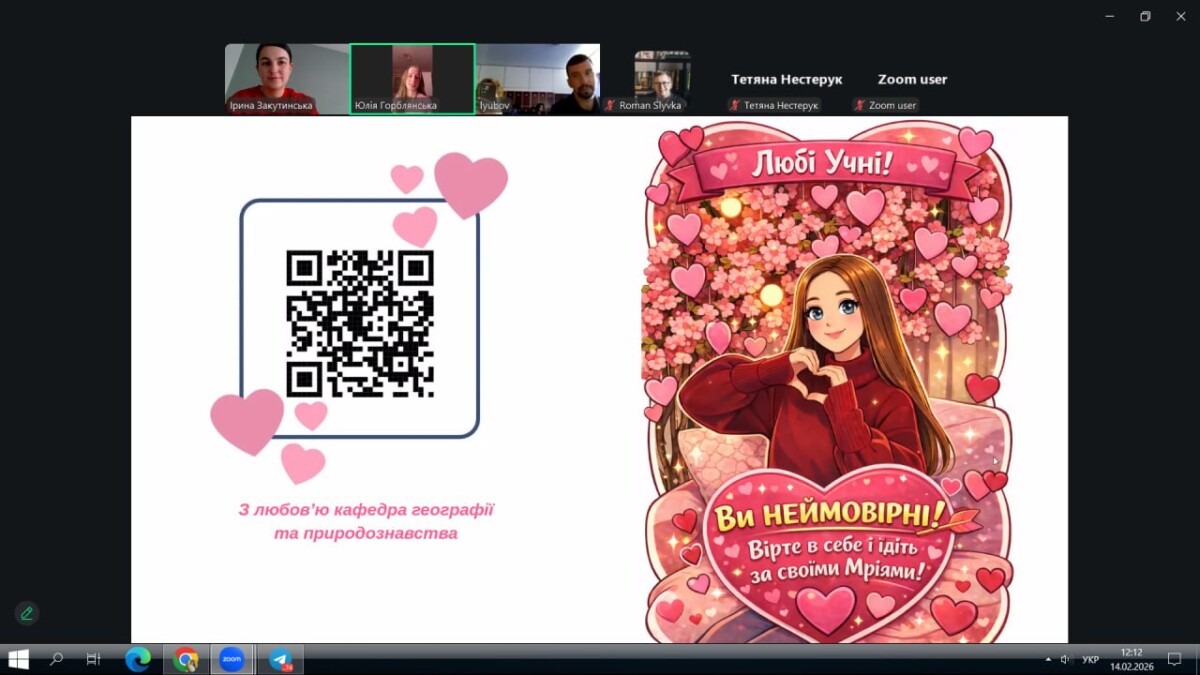Open the clock showing 12:12
The width and height of the screenshot is (1200, 675).
click(1131, 659)
